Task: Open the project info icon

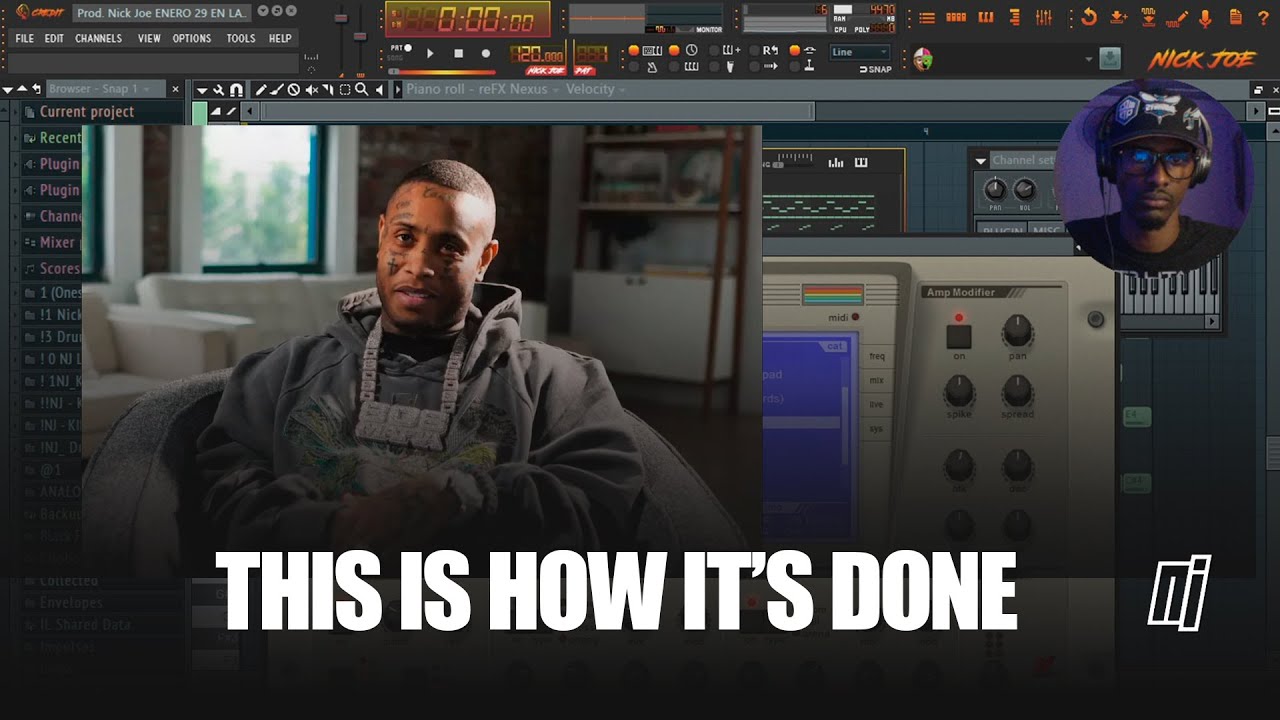Action: pos(1235,18)
